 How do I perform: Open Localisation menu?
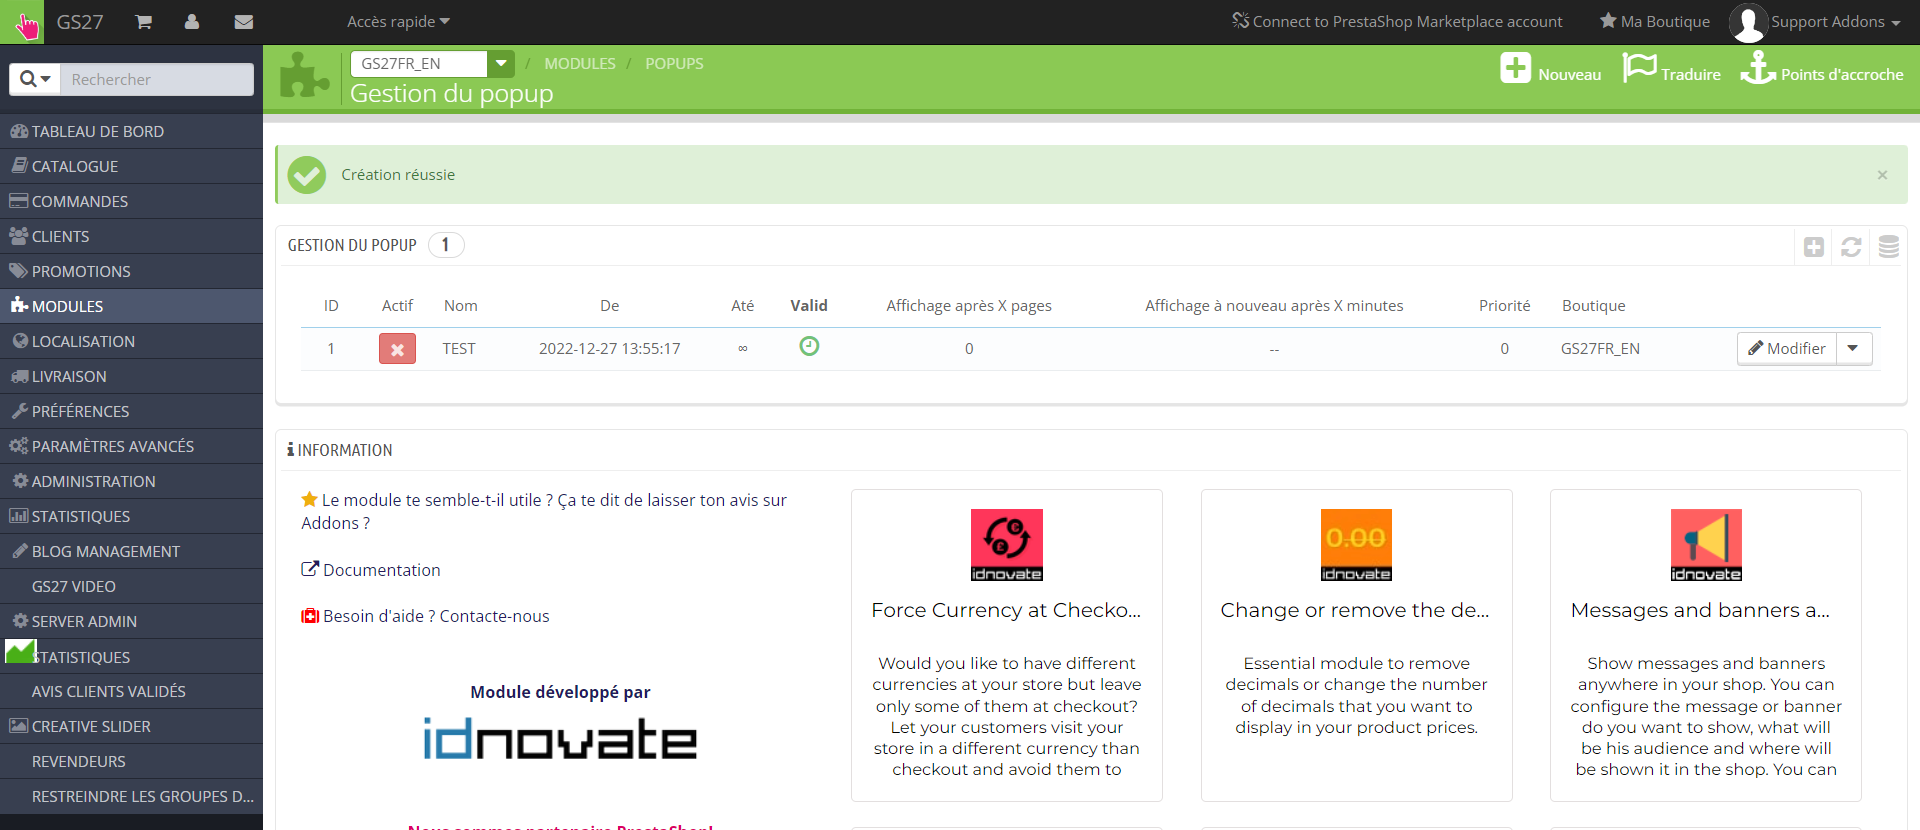pos(131,341)
